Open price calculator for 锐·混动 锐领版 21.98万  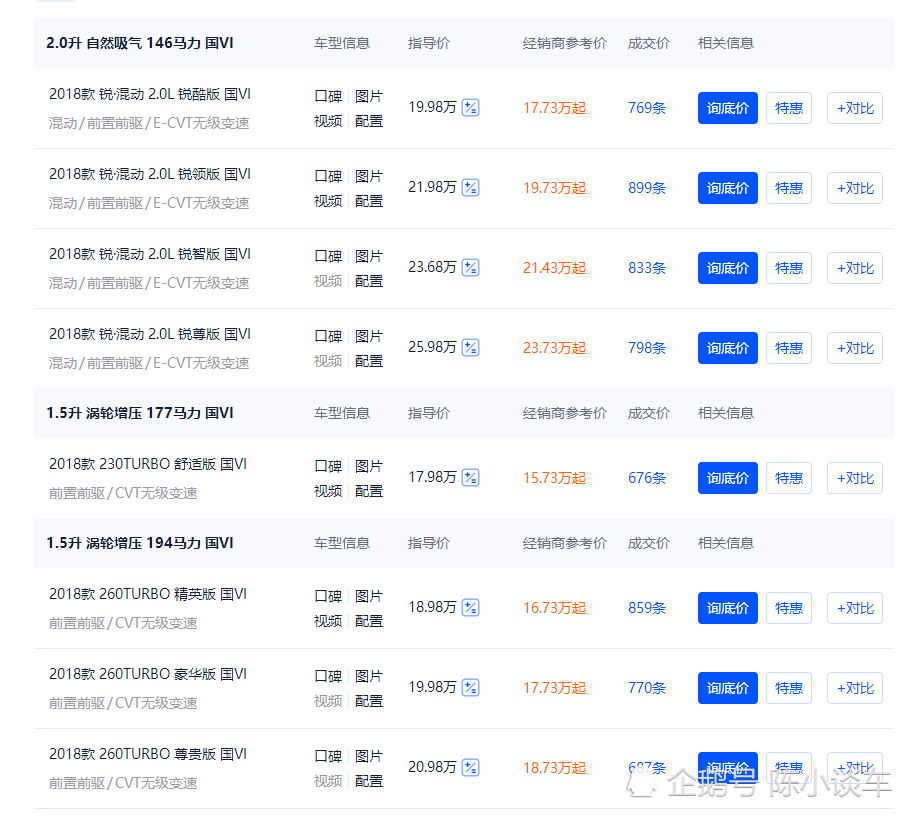click(x=471, y=188)
